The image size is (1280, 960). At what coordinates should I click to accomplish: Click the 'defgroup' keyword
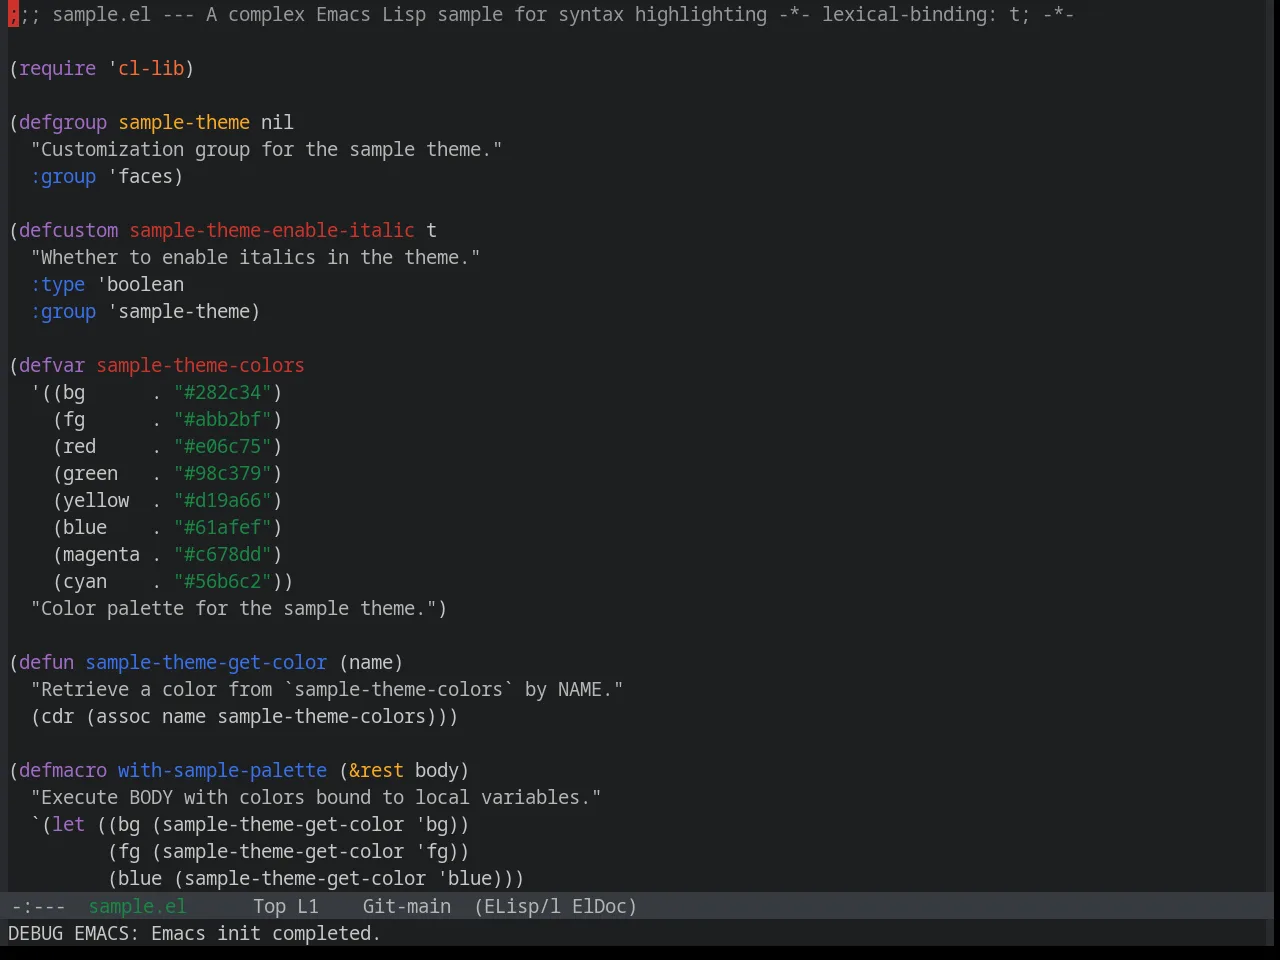click(63, 122)
